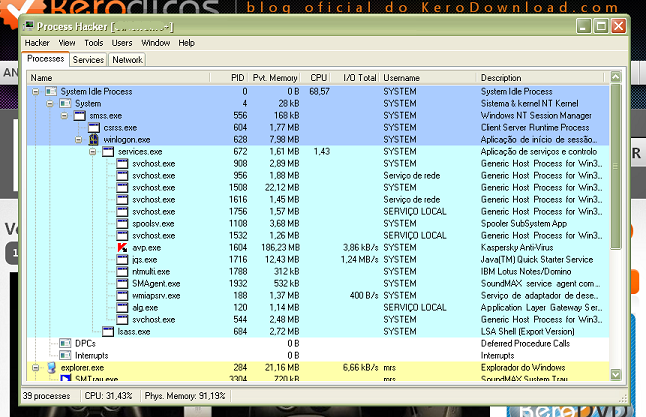Click the smss.exe process icon
Viewport: 646px width, 417px height.
tap(80, 115)
